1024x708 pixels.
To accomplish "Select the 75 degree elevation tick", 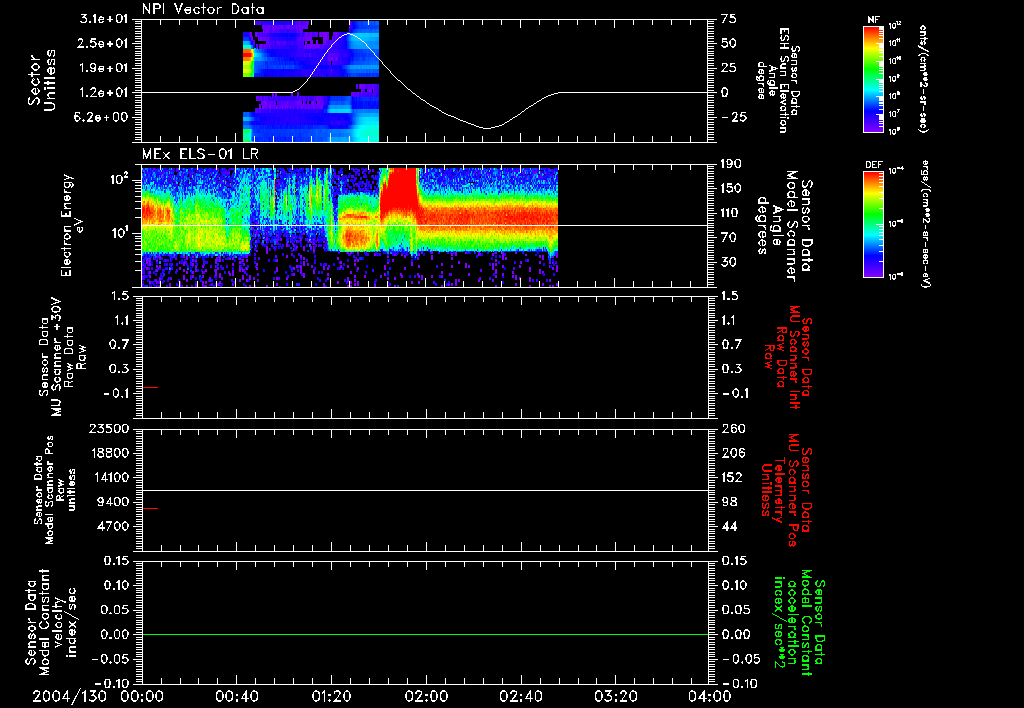I will (729, 19).
